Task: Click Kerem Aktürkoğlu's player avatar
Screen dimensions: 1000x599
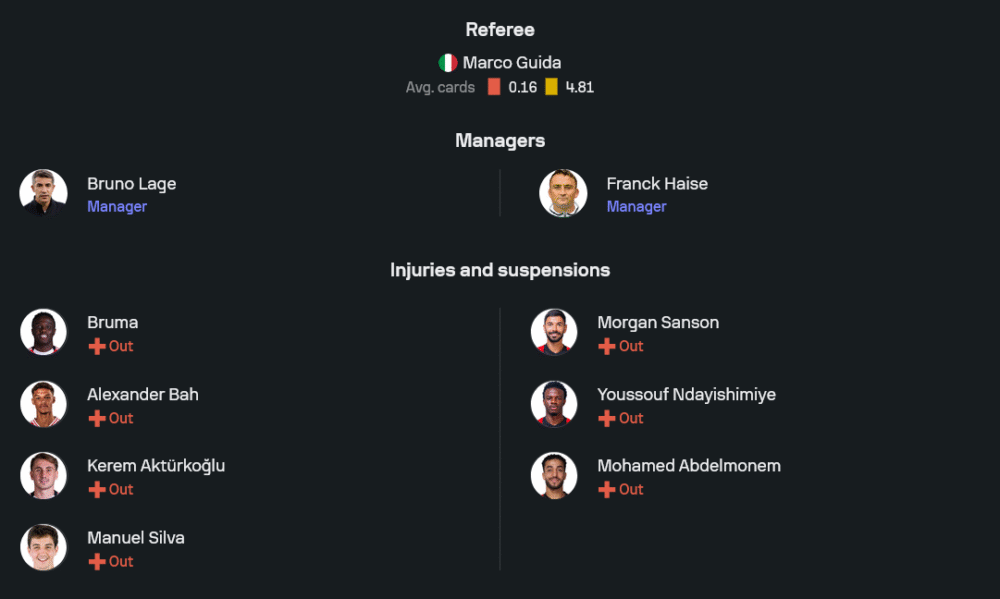Action: click(44, 476)
